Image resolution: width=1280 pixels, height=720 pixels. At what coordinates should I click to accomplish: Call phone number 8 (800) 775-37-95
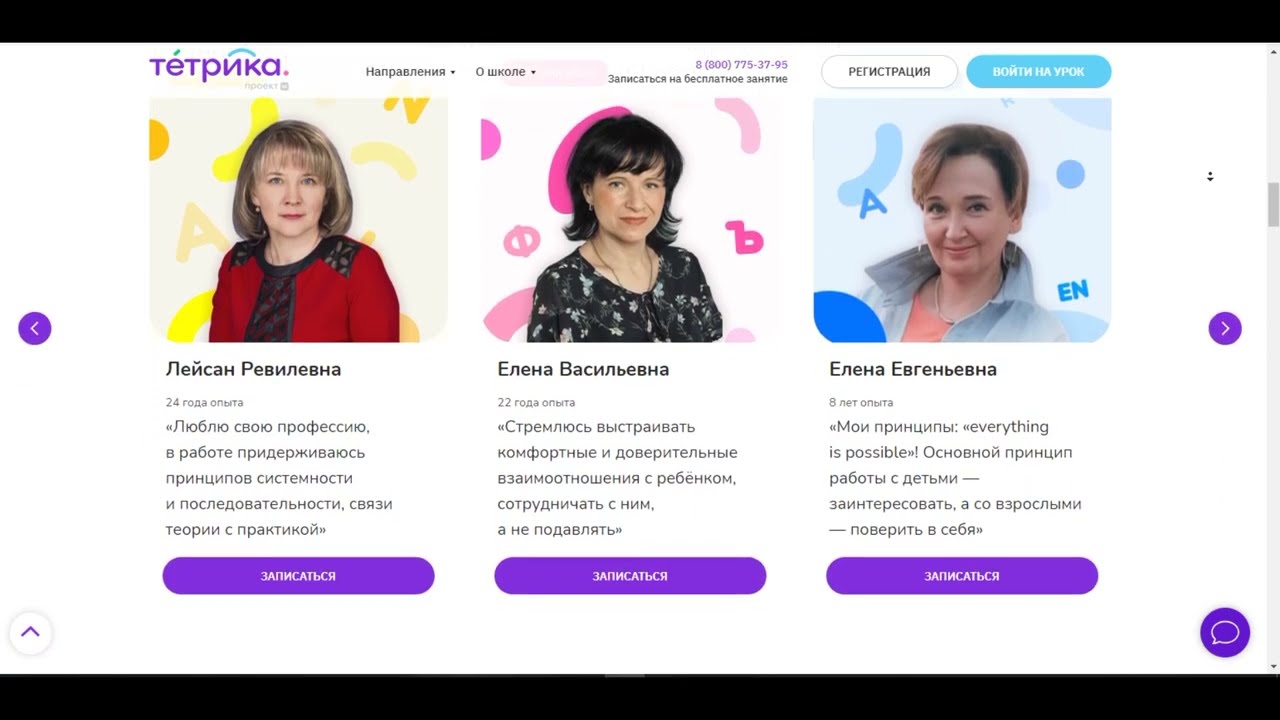741,65
